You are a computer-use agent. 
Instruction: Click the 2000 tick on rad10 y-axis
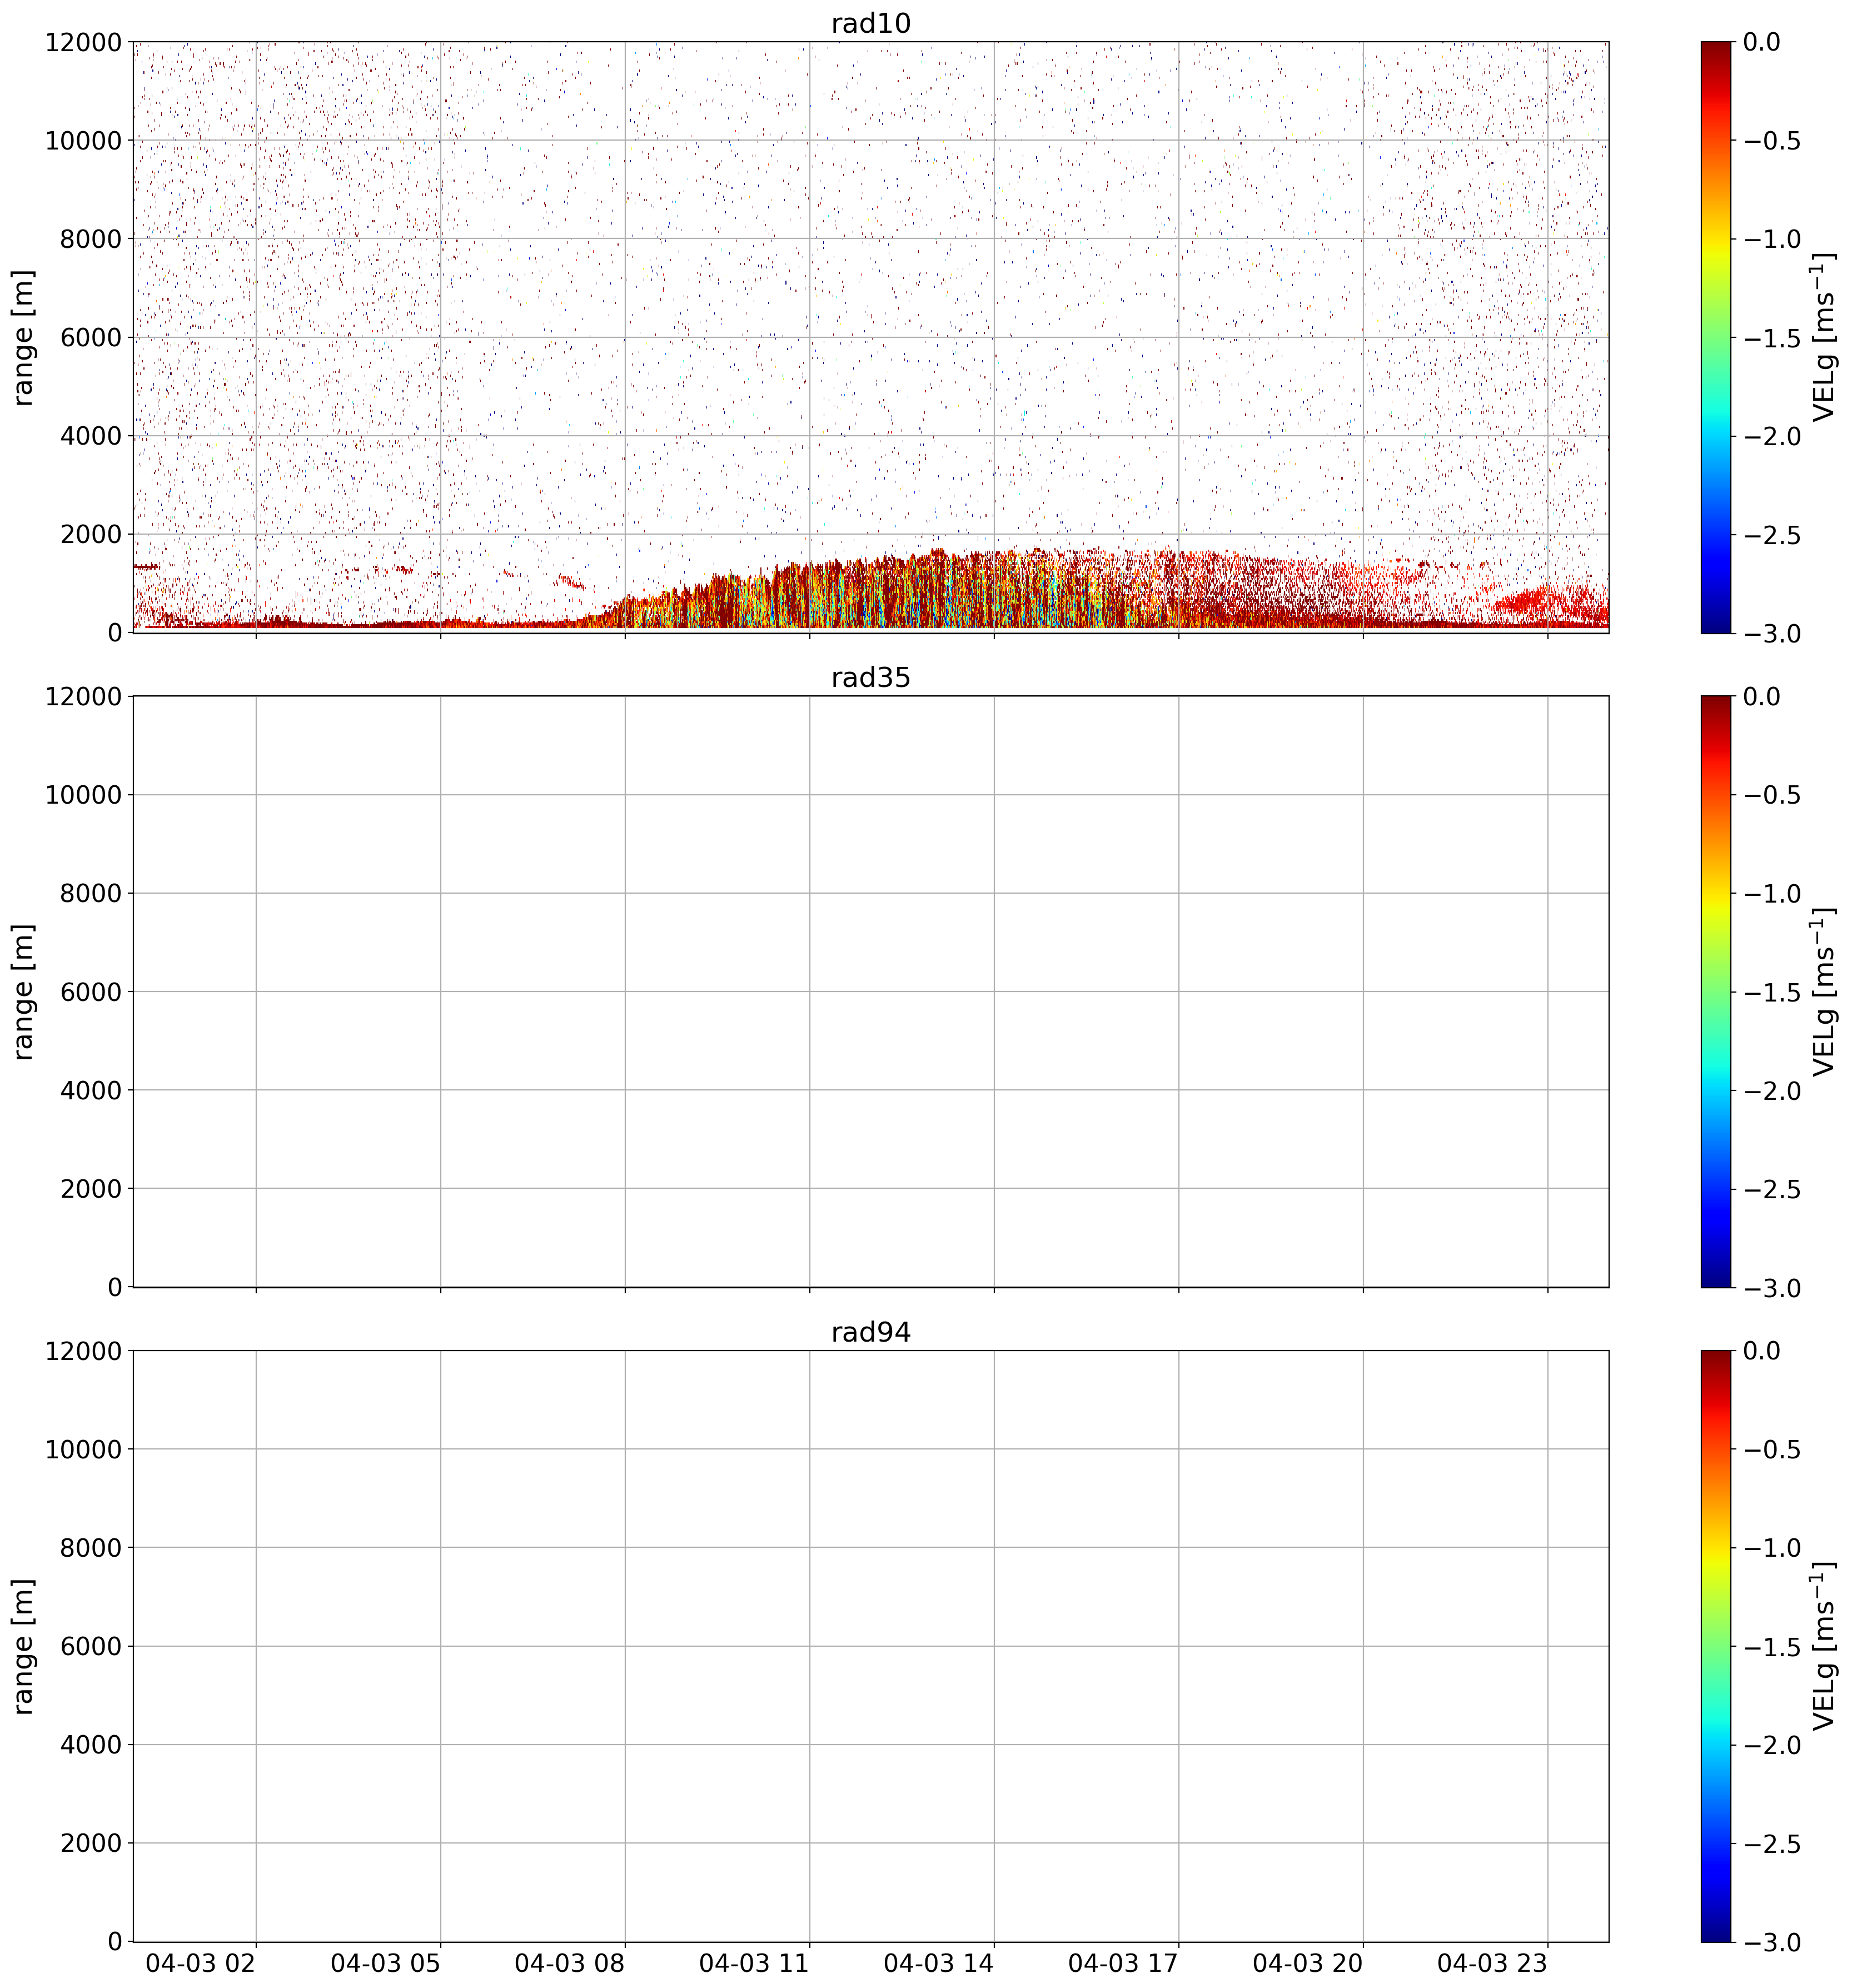pyautogui.click(x=91, y=534)
